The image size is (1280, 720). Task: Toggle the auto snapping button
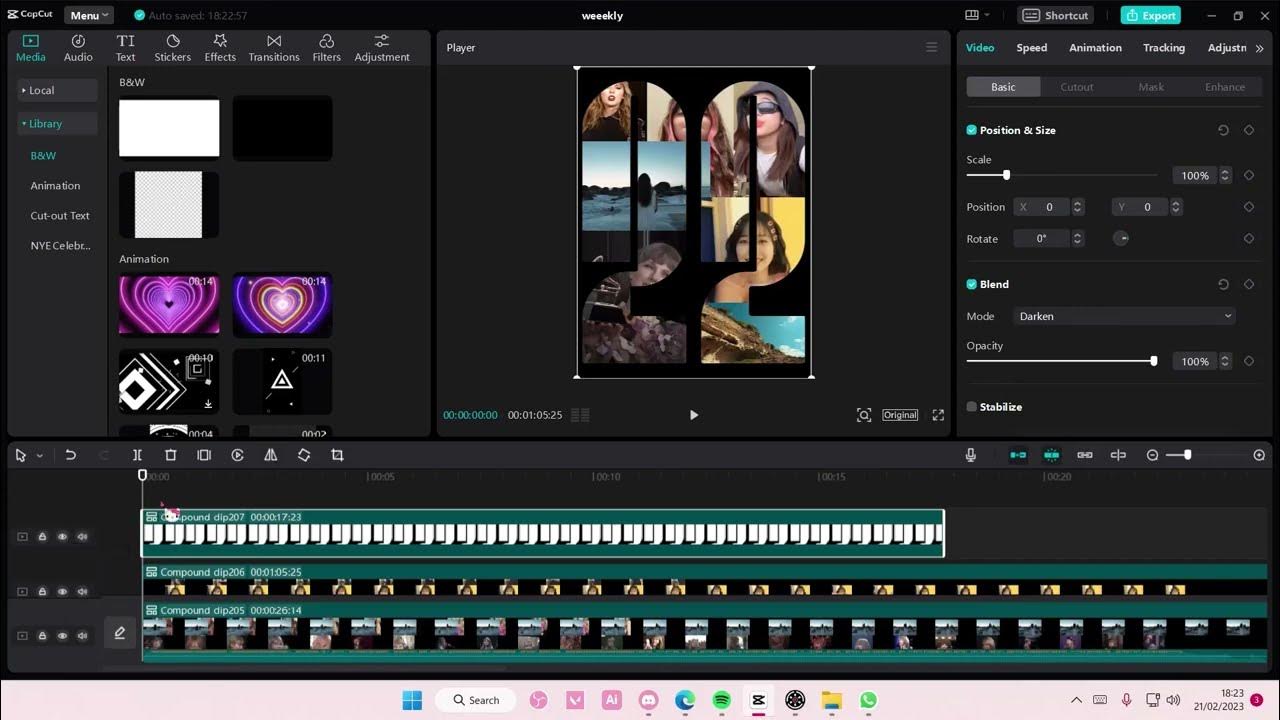[x=1051, y=455]
